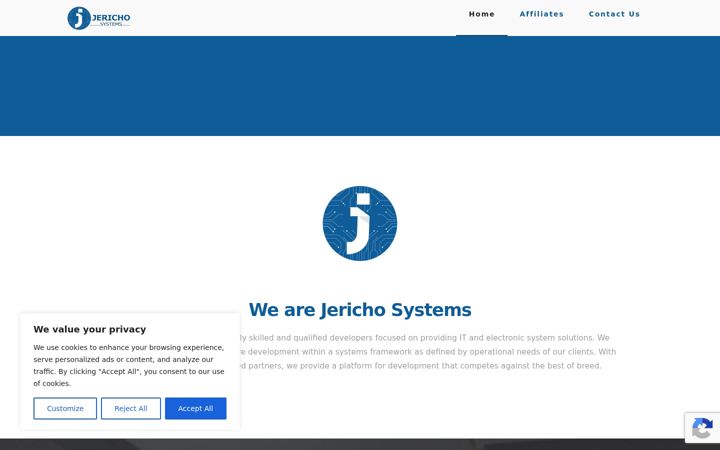Click Customize in the cookie banner
720x450 pixels.
pos(65,408)
